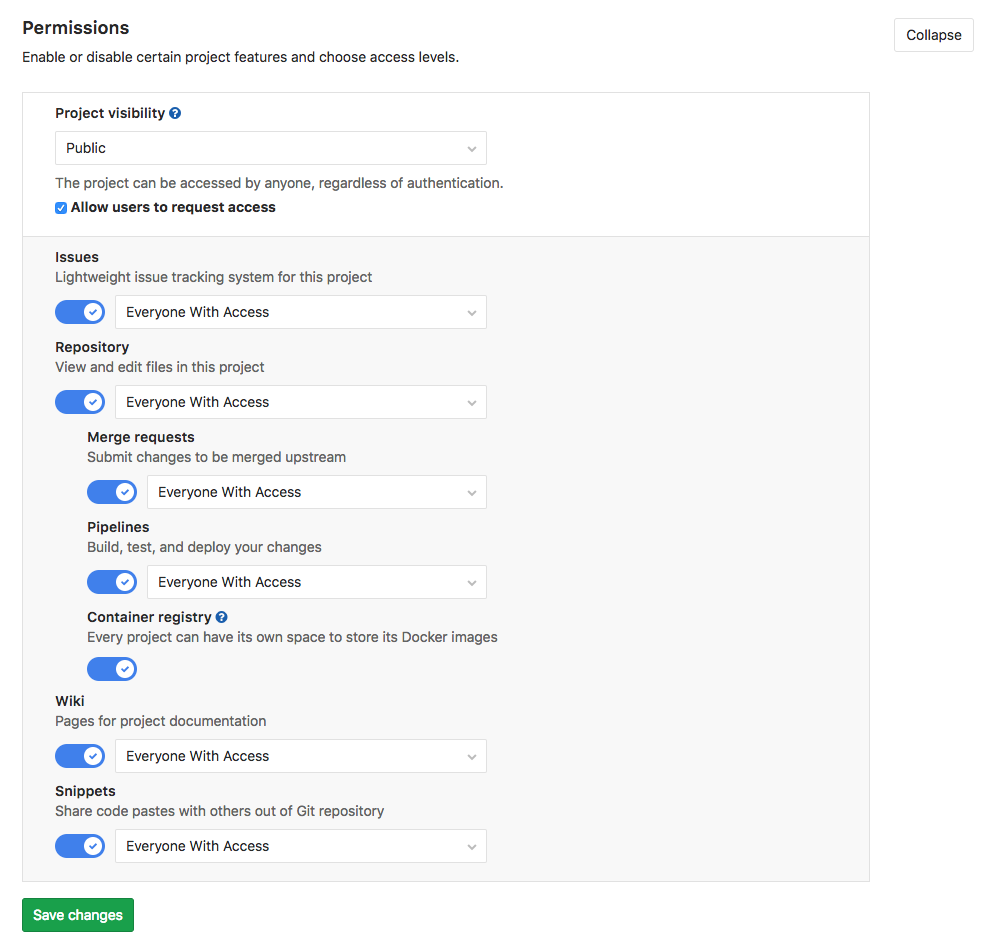Open the Pipelines access level dropdown

pos(316,581)
